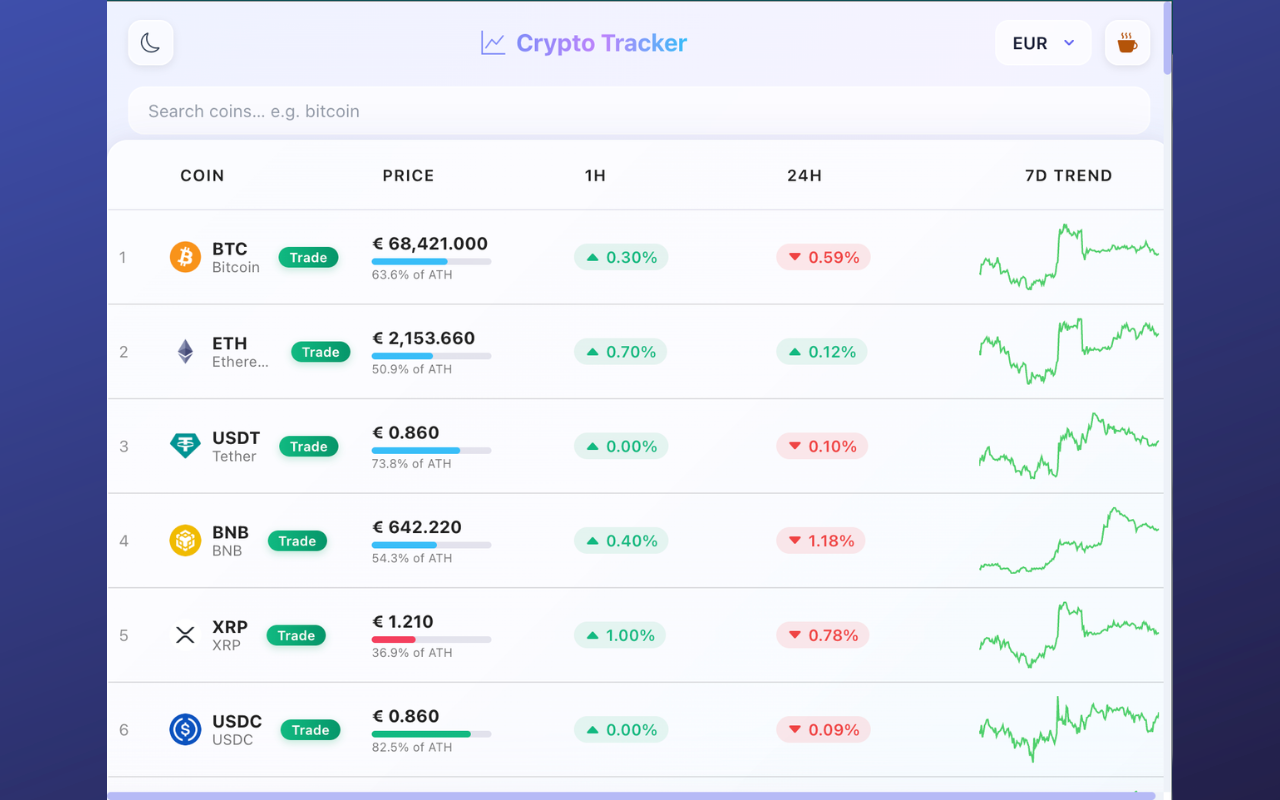1280x800 pixels.
Task: Click the Bitcoin coin logo
Action: point(185,257)
